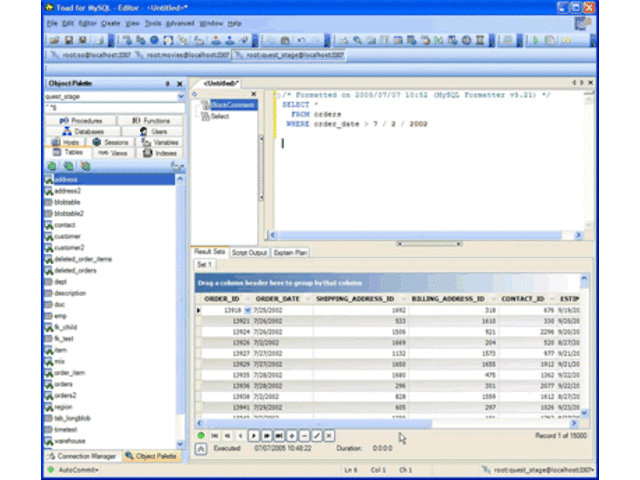This screenshot has width=640, height=480.
Task: Open the Advanced menu
Action: point(180,22)
